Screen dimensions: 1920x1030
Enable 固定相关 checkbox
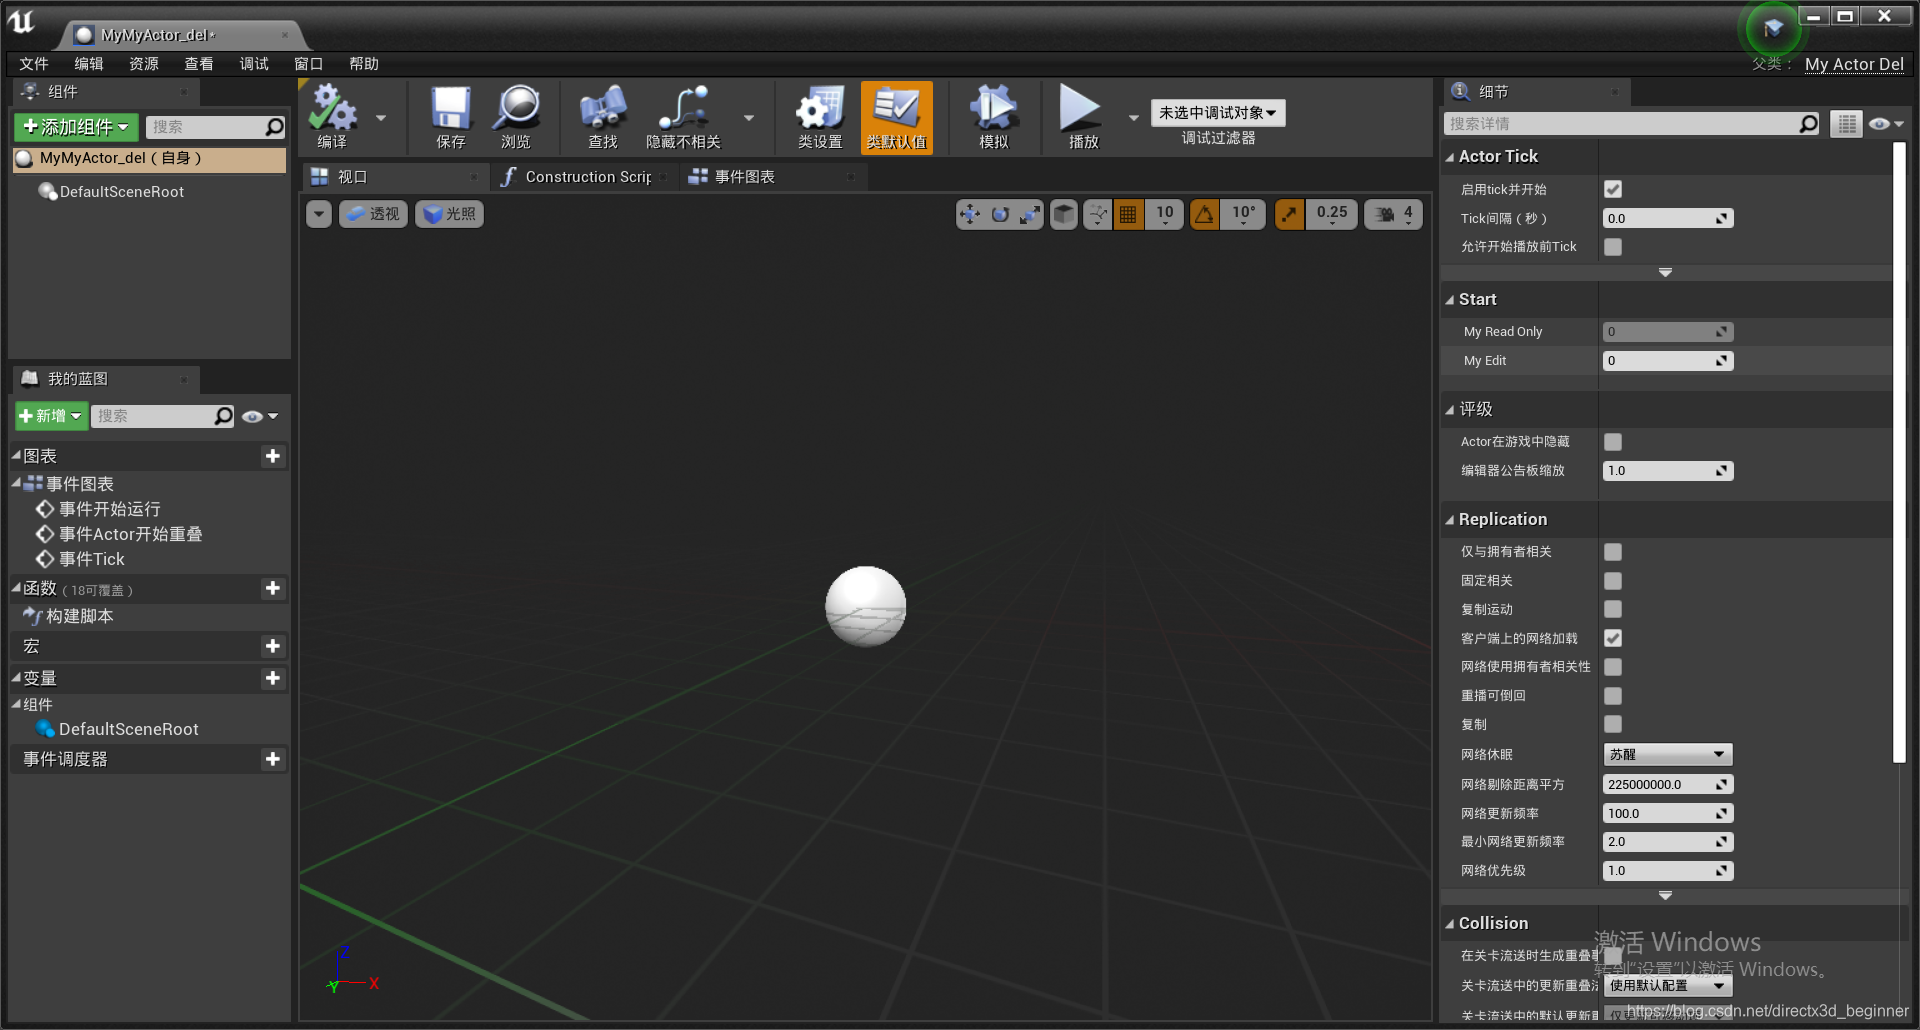[1613, 581]
